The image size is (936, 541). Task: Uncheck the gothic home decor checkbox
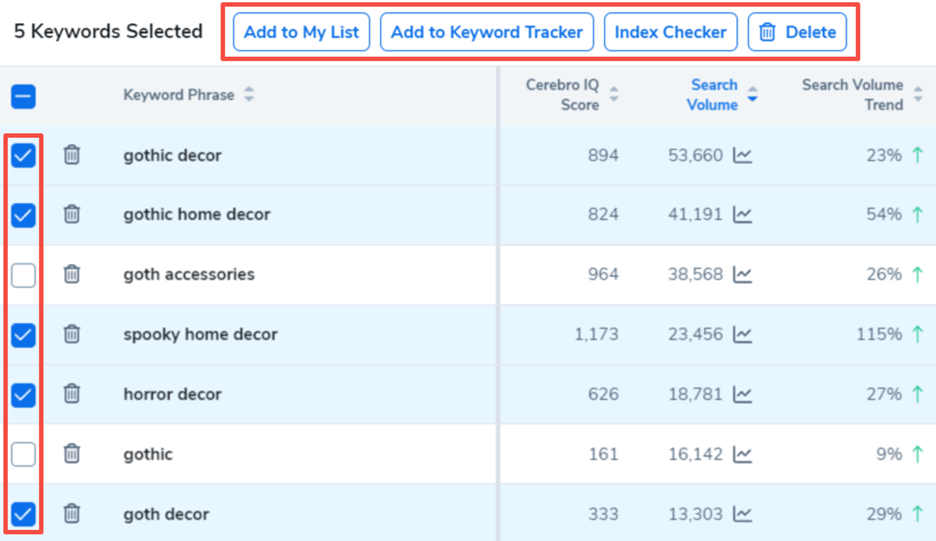click(23, 215)
